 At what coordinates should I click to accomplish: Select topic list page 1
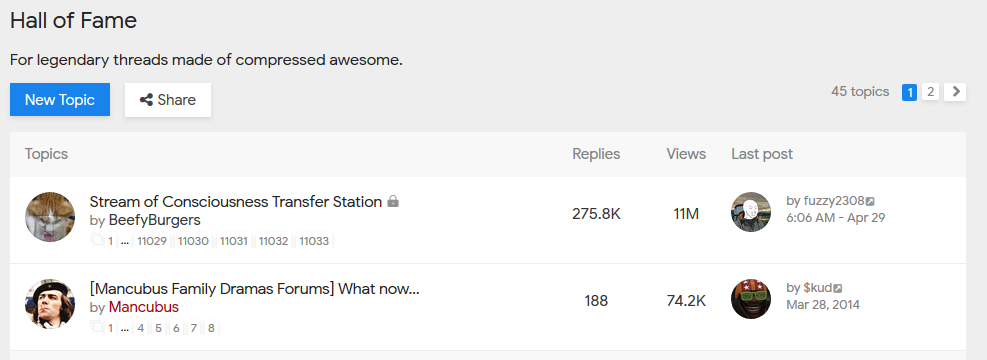[x=909, y=92]
